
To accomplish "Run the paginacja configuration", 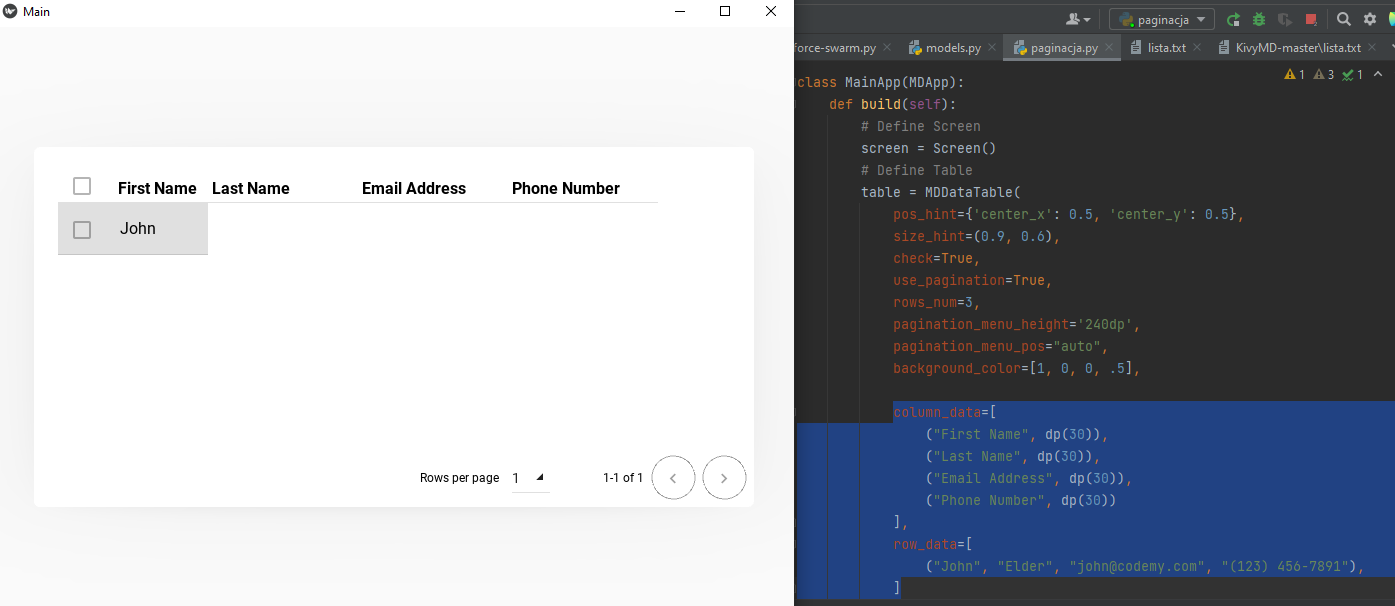I will tap(1232, 18).
